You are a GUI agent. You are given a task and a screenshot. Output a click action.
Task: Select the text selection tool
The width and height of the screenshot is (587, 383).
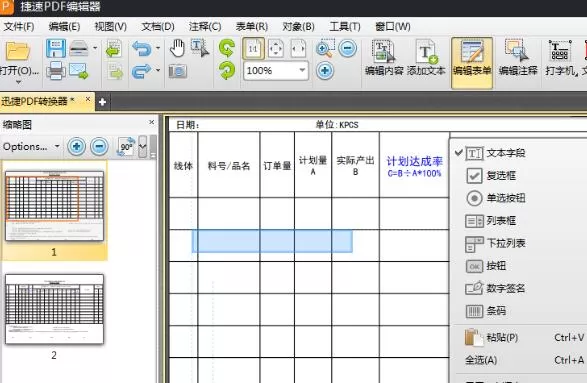pyautogui.click(x=200, y=48)
